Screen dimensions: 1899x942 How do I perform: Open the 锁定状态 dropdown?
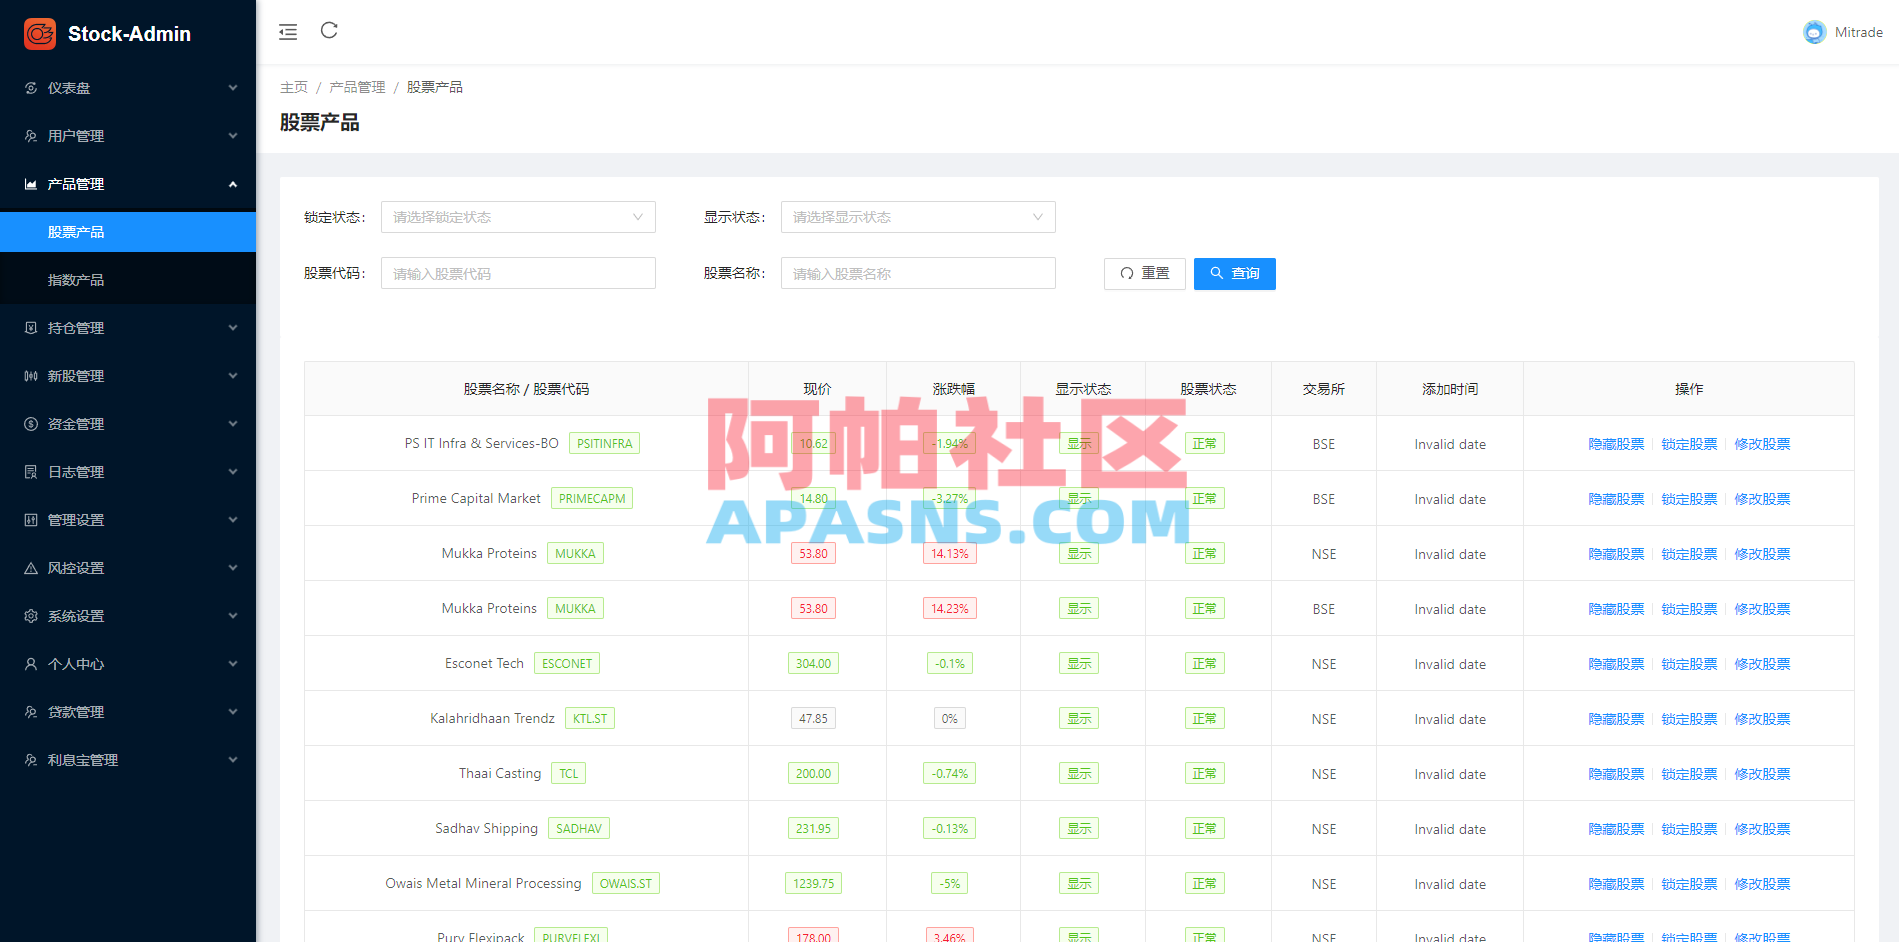517,216
